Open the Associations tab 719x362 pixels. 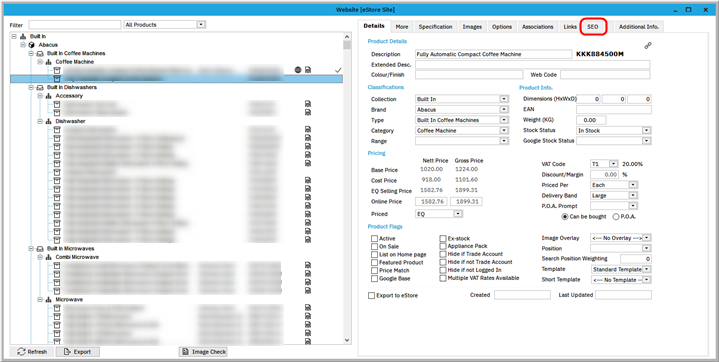[x=537, y=27]
